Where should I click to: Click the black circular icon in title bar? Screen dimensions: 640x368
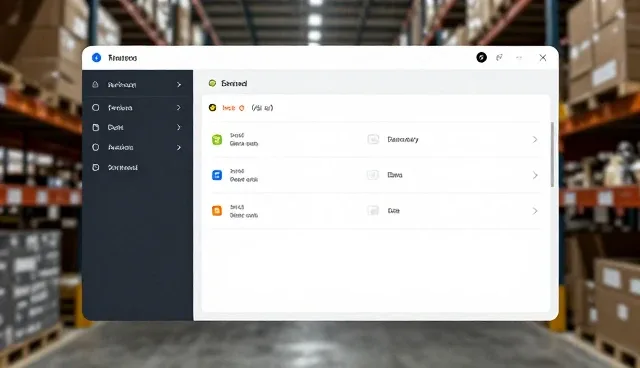pos(481,58)
